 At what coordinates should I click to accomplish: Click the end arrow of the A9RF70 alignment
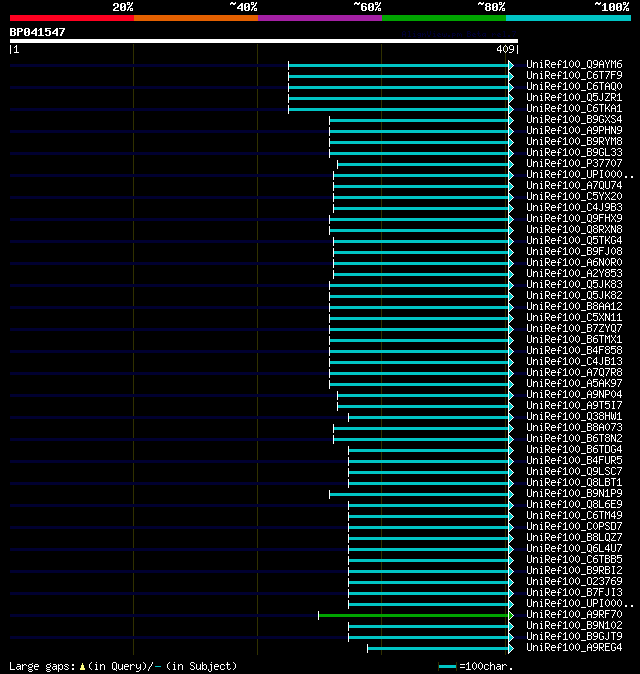click(x=511, y=616)
